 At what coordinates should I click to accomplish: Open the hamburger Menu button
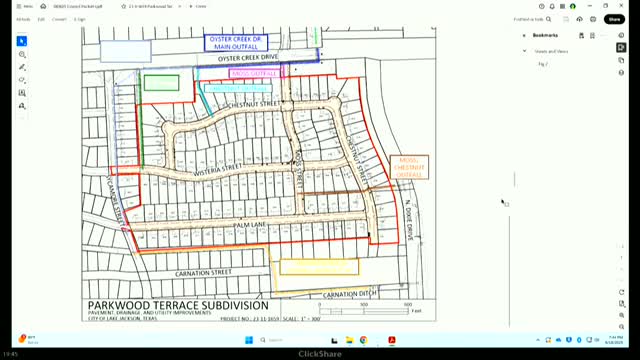point(24,7)
